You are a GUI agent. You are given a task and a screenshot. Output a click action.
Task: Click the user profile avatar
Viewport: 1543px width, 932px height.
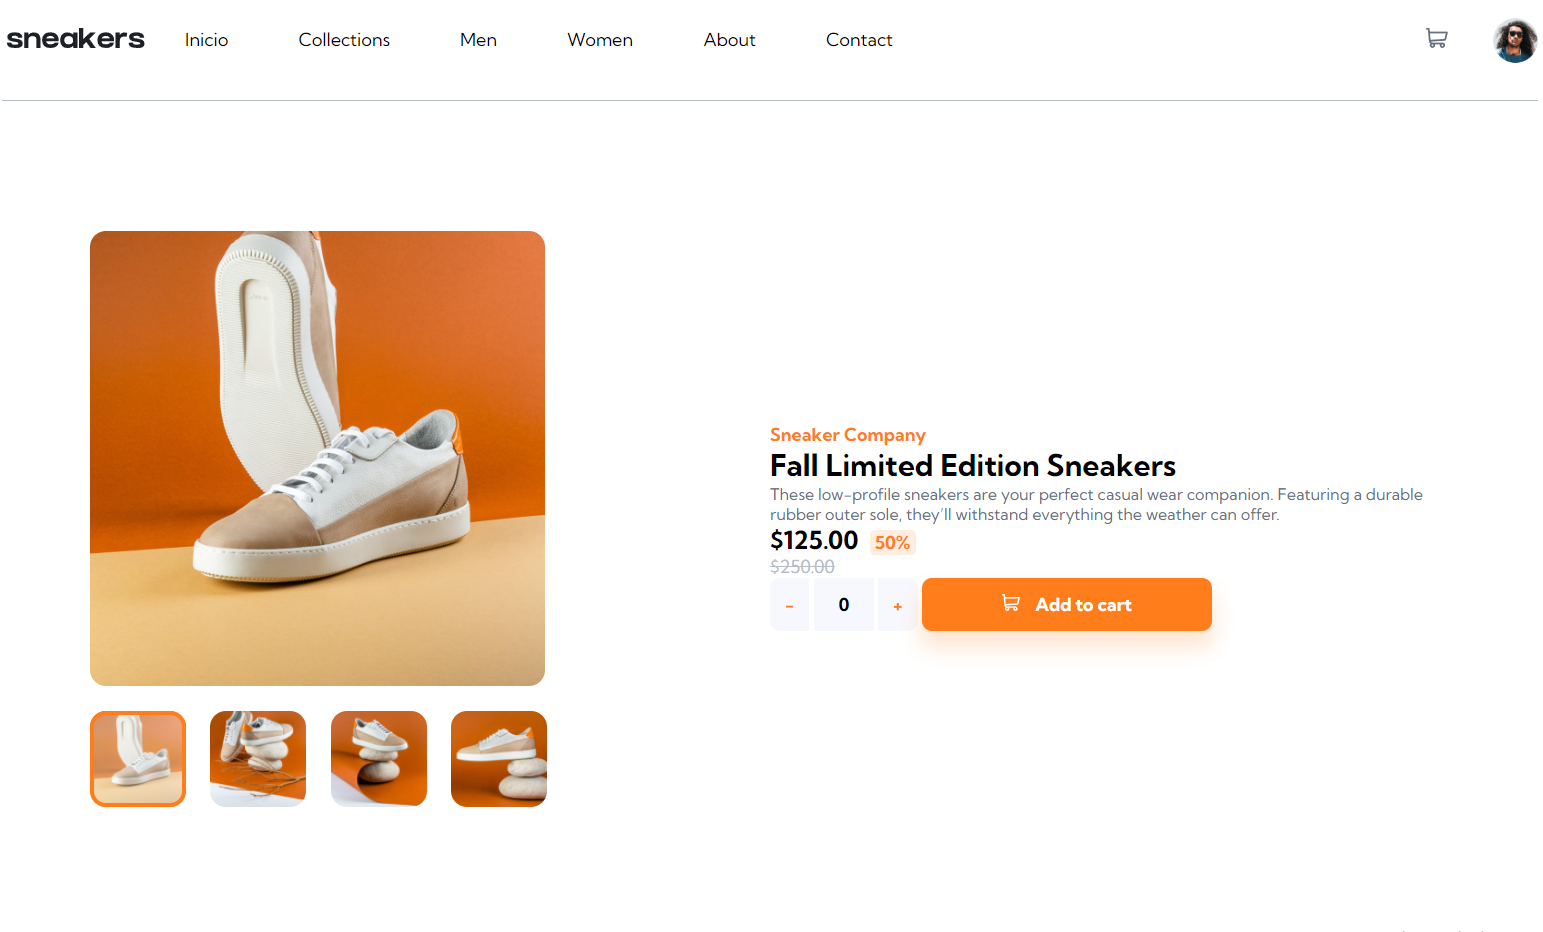tap(1514, 41)
